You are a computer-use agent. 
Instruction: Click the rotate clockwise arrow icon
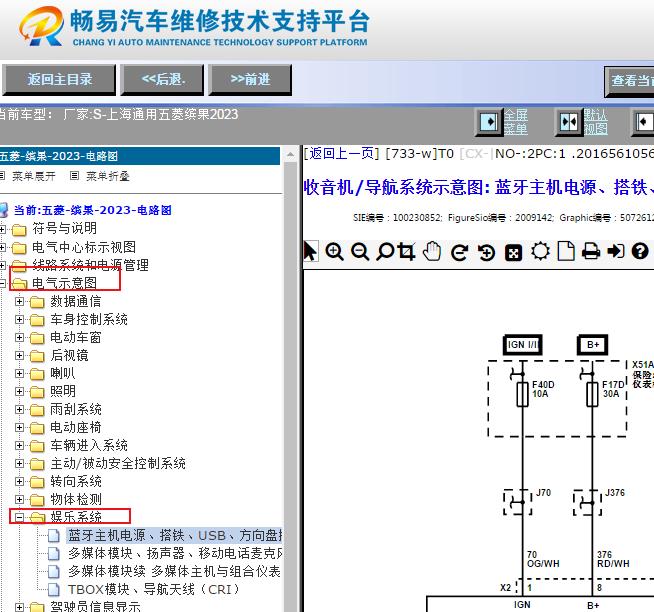(x=460, y=252)
